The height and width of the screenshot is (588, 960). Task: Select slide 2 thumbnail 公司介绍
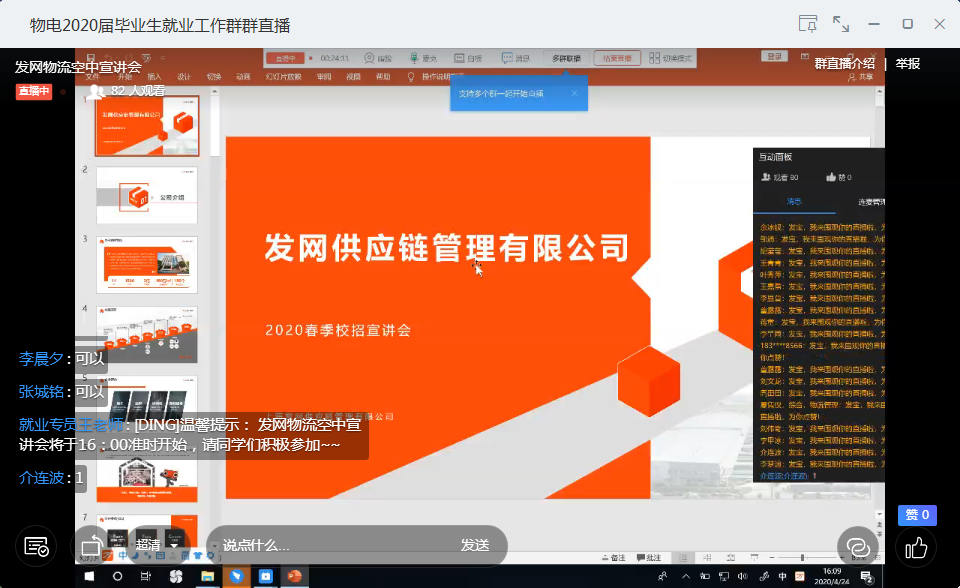(x=146, y=195)
